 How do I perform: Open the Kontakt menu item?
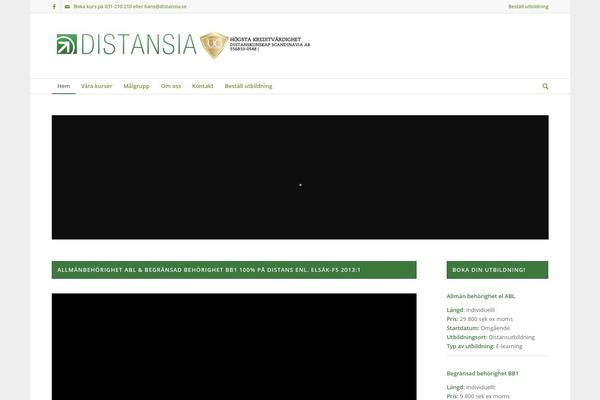pos(202,86)
